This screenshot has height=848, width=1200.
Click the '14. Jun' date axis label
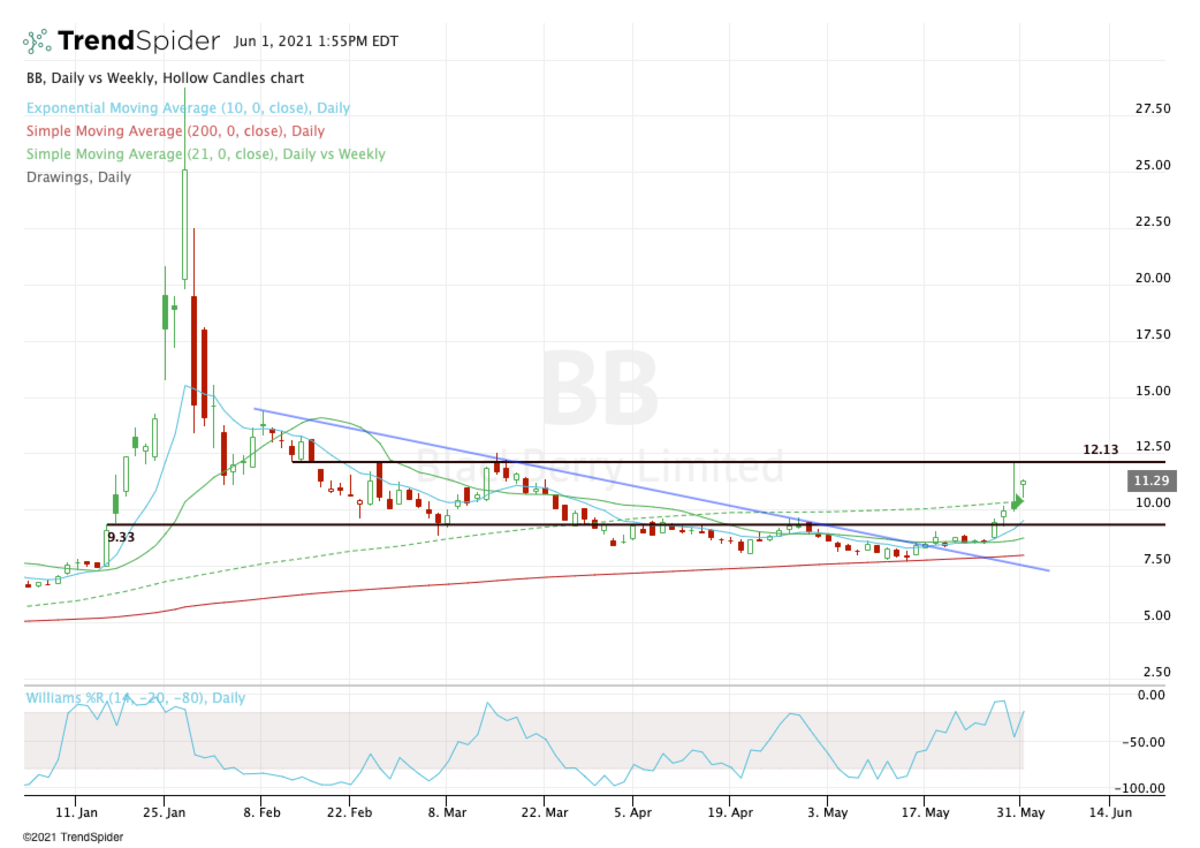1109,813
